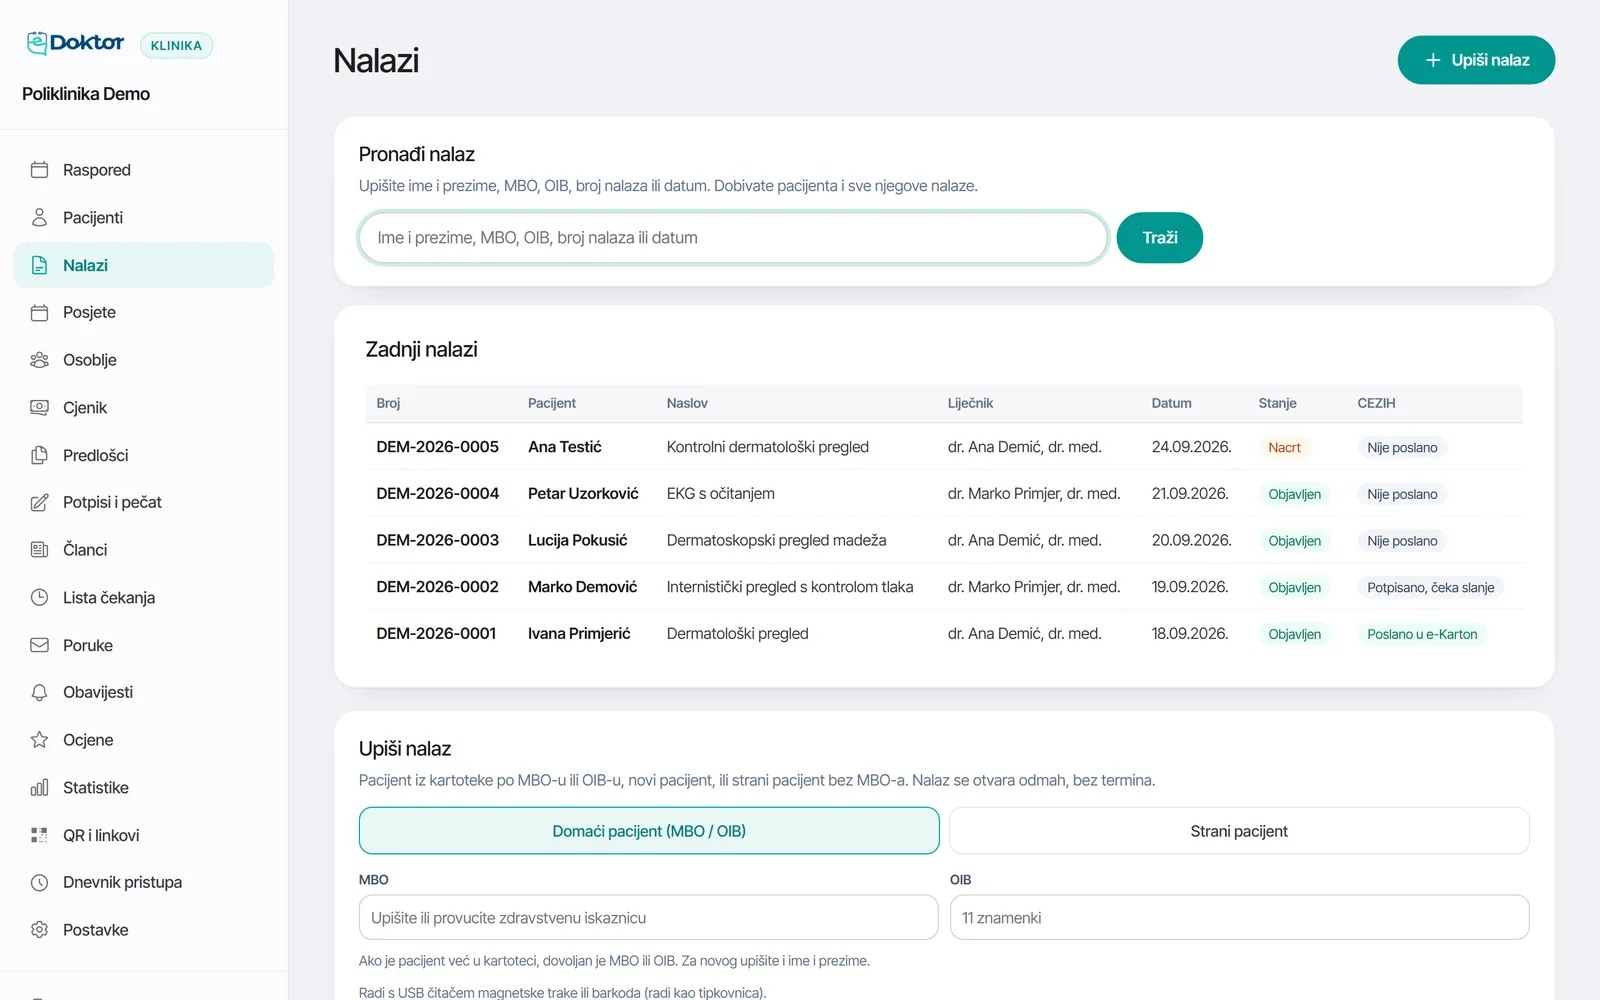Open Raspored calendar icon in sidebar
The image size is (1600, 1000).
pos(39,170)
